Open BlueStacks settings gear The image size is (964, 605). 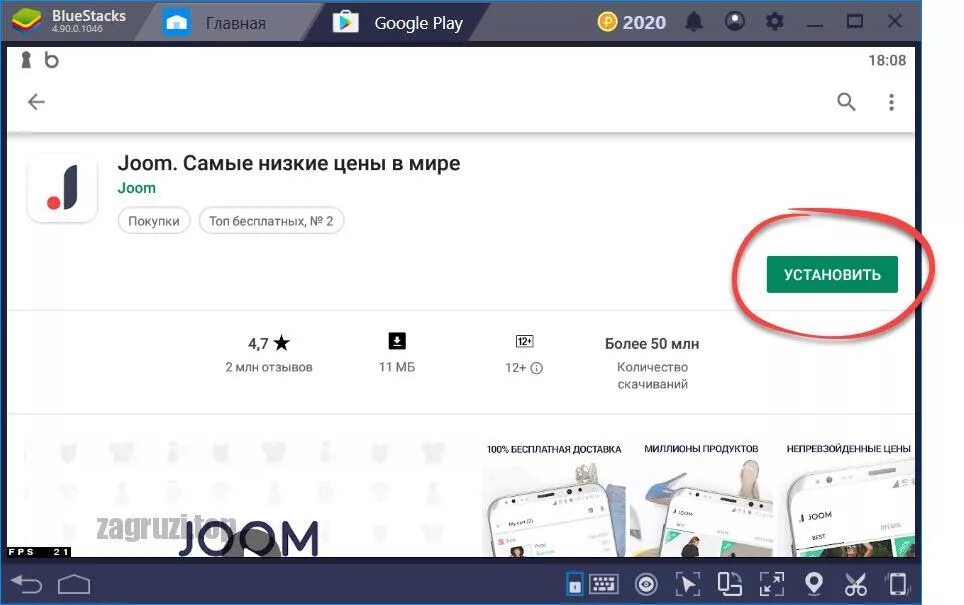775,22
